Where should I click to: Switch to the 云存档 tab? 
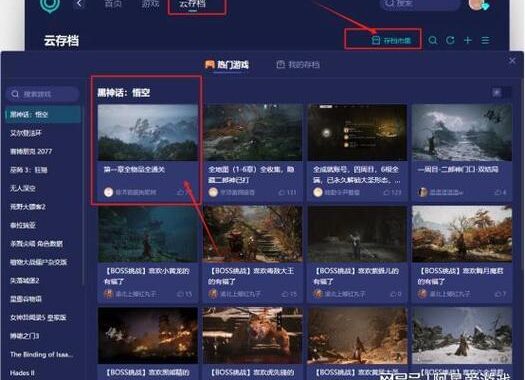192,4
